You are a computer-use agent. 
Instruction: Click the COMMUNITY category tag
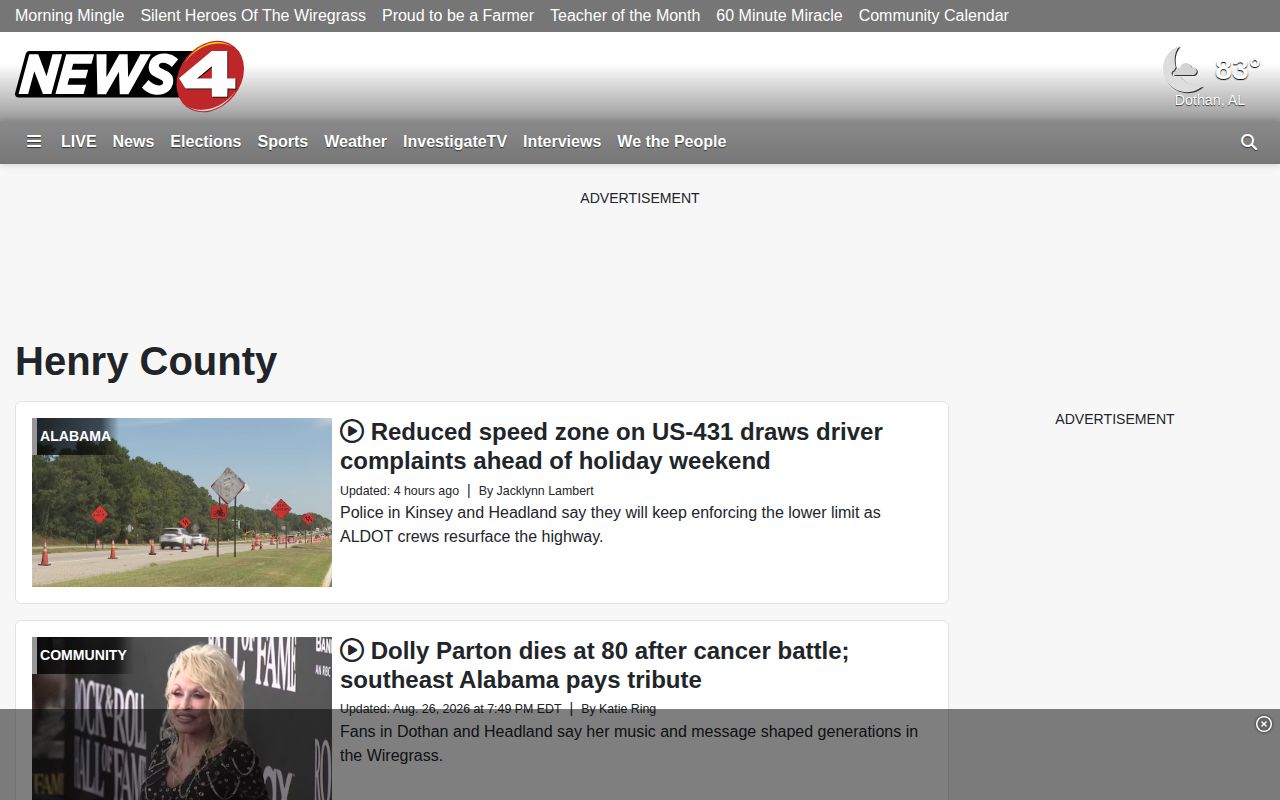point(84,655)
